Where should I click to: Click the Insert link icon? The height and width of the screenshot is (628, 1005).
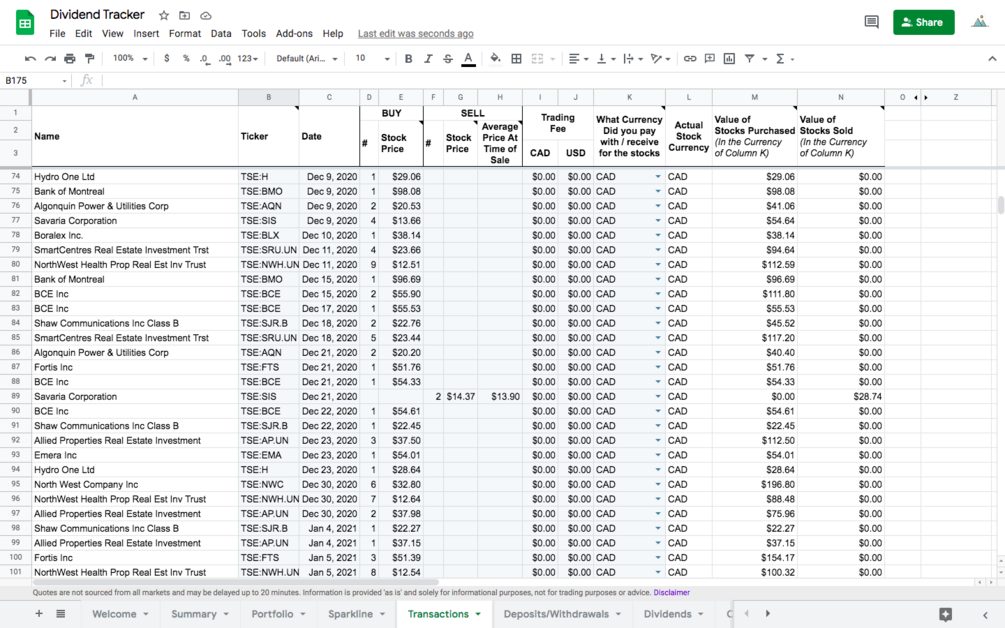pyautogui.click(x=690, y=58)
